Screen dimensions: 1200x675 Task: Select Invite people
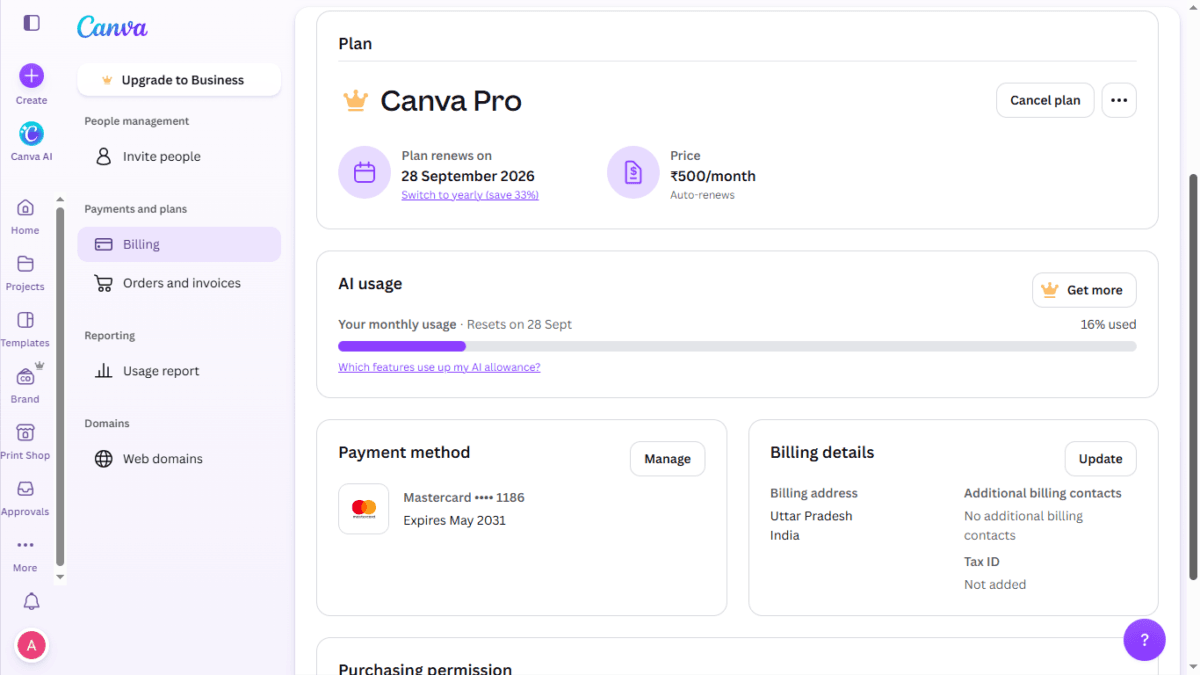(179, 157)
